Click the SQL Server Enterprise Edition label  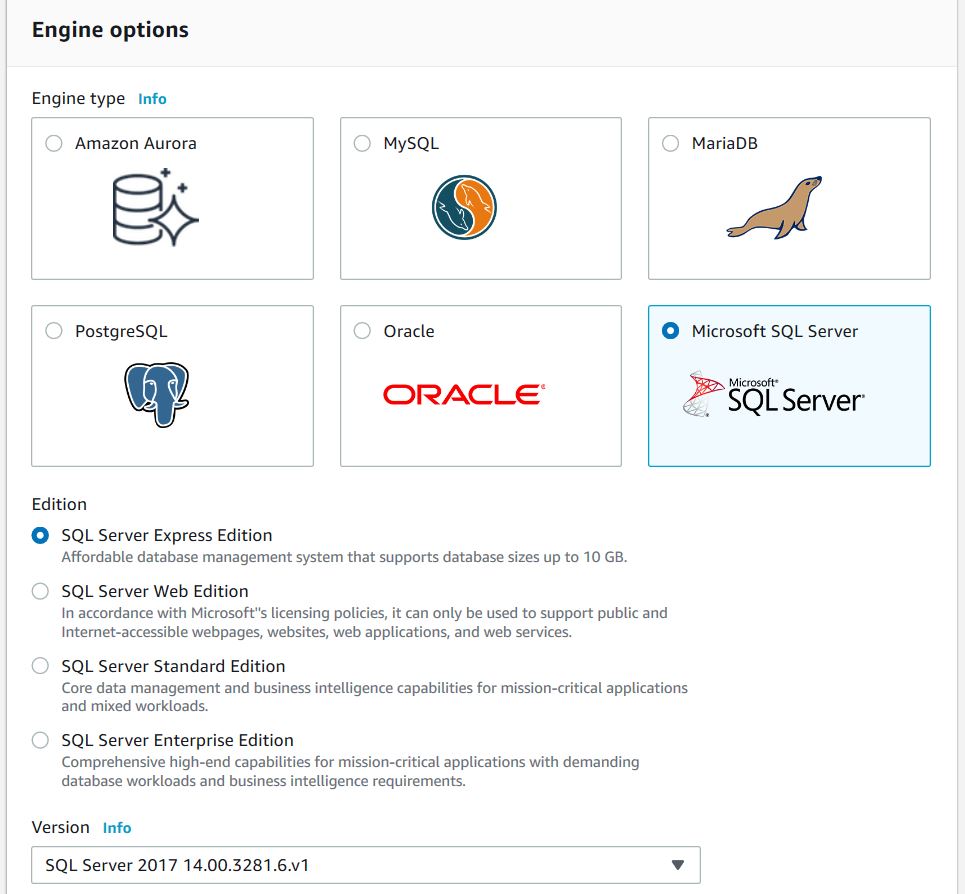click(177, 740)
